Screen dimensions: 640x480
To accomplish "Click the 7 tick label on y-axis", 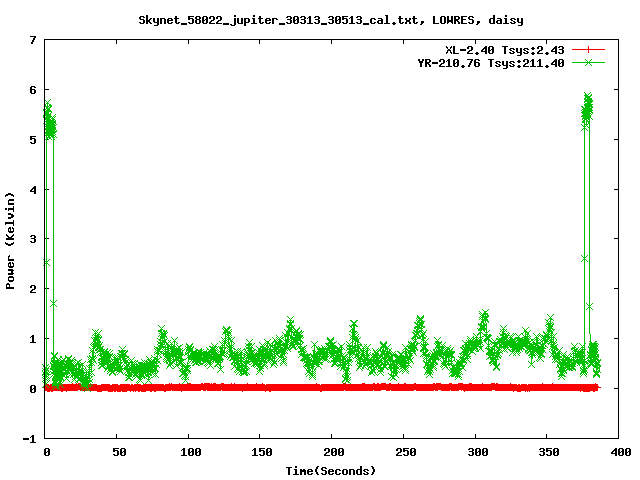I will [33, 40].
